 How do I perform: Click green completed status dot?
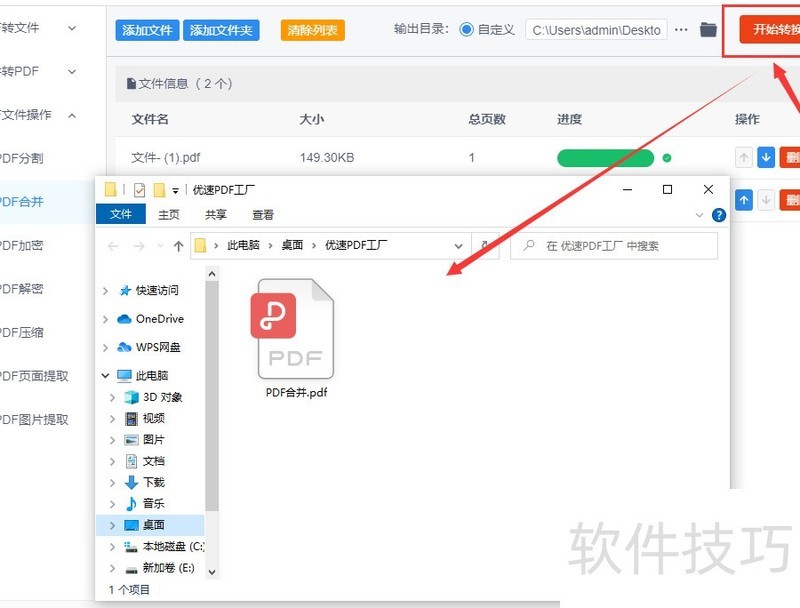pyautogui.click(x=666, y=158)
